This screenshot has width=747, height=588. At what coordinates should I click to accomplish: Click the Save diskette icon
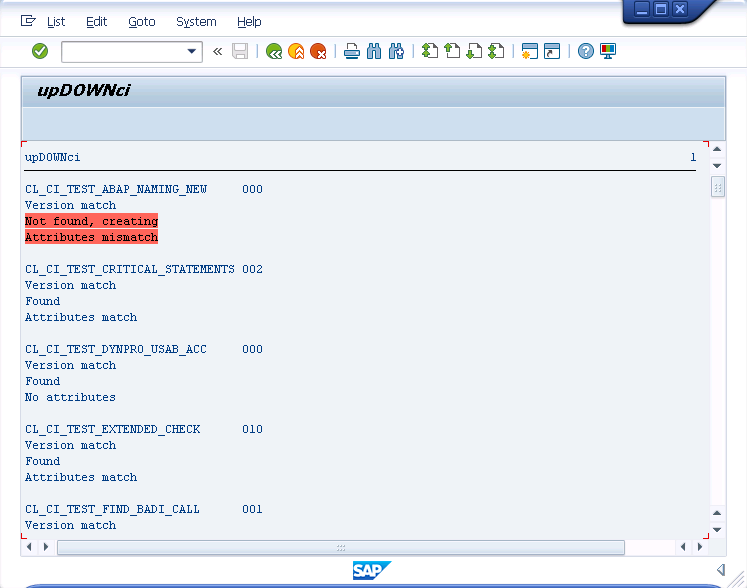(x=240, y=51)
